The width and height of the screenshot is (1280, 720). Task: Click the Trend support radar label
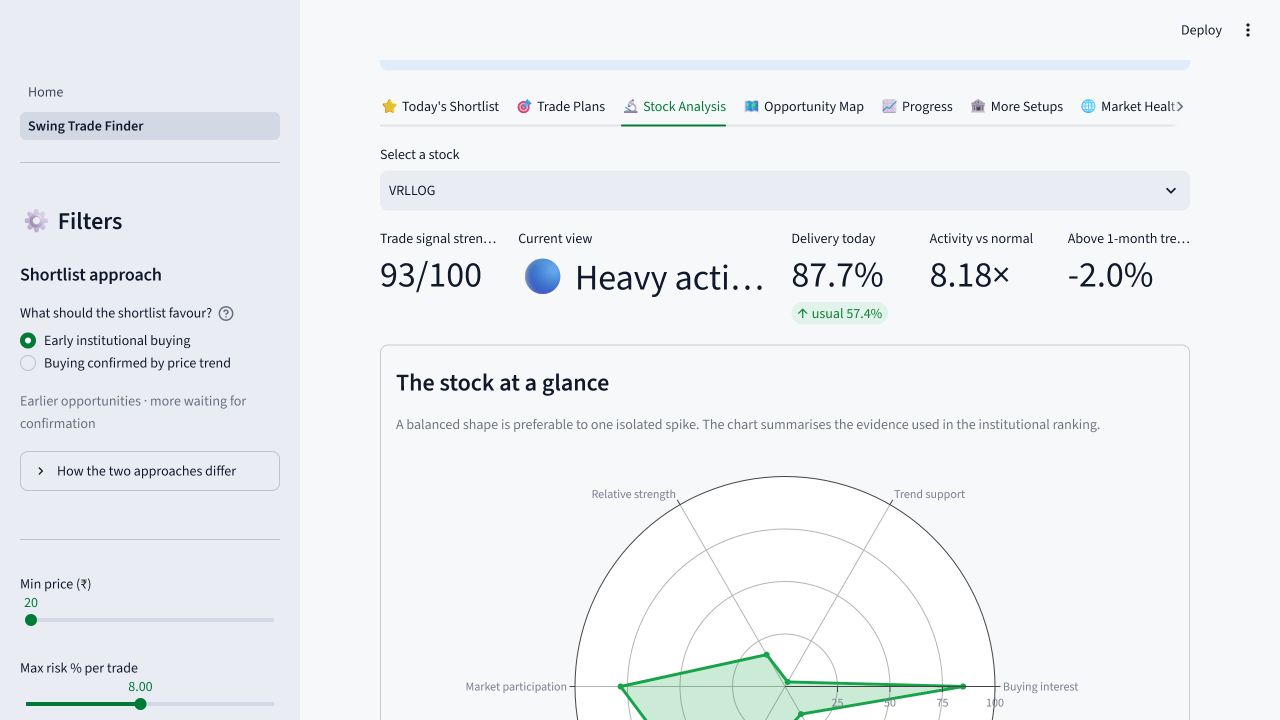[929, 494]
